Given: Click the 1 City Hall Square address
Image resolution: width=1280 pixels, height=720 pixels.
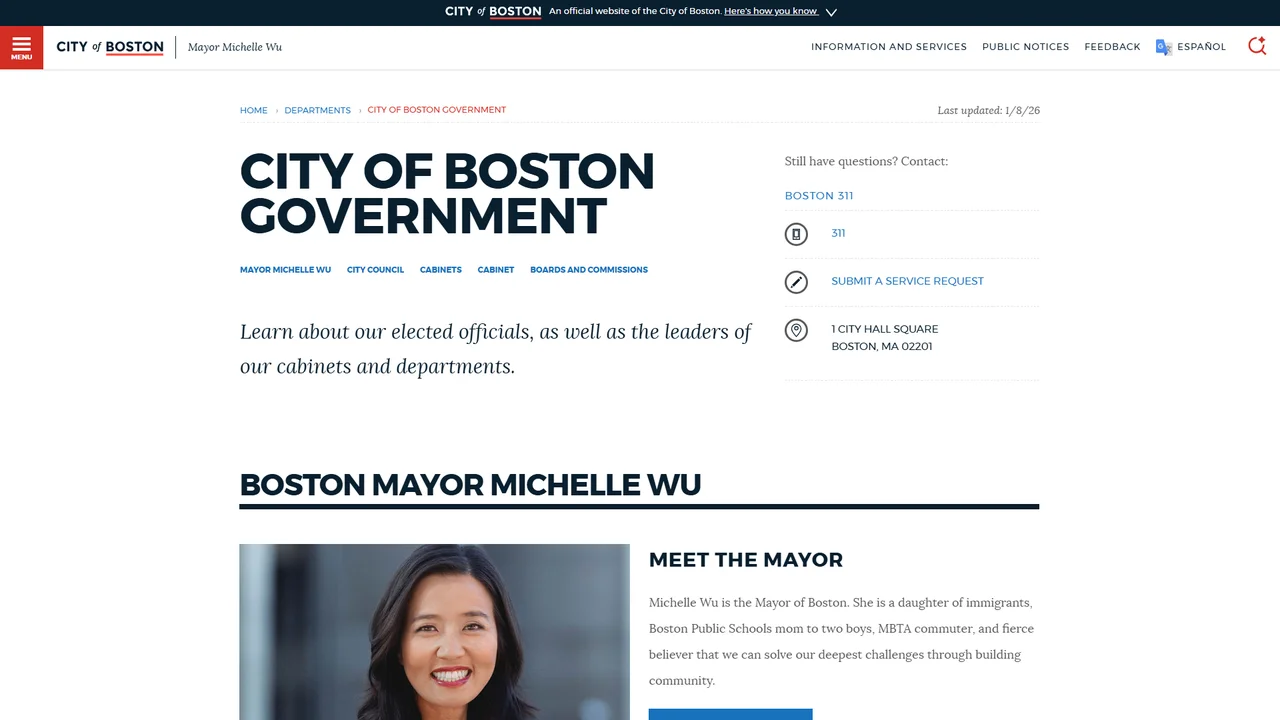Looking at the screenshot, I should pyautogui.click(x=884, y=338).
